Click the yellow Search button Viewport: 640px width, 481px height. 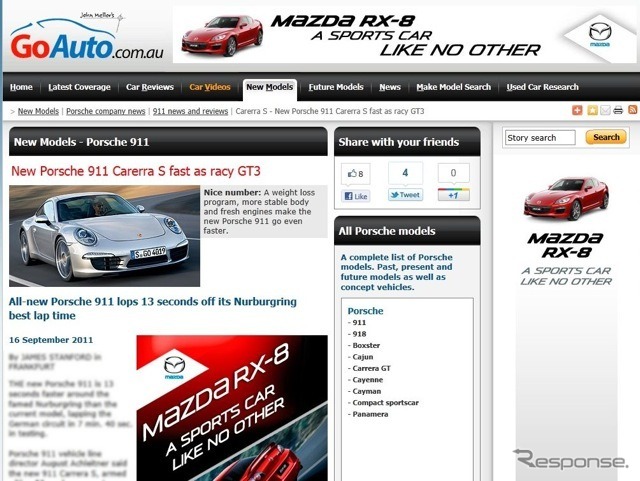[x=606, y=137]
